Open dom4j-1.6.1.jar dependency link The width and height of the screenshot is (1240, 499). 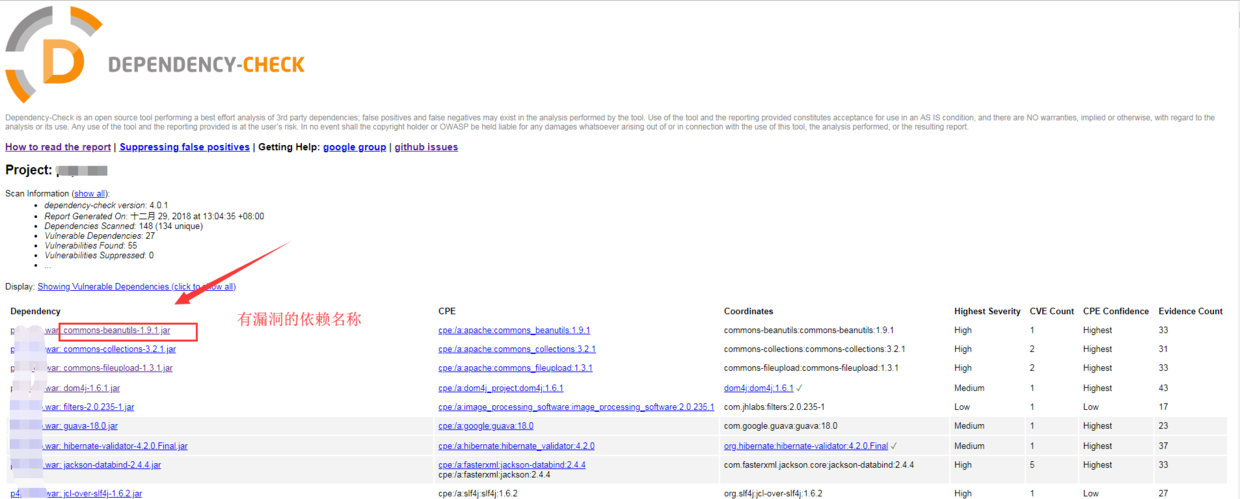(91, 388)
